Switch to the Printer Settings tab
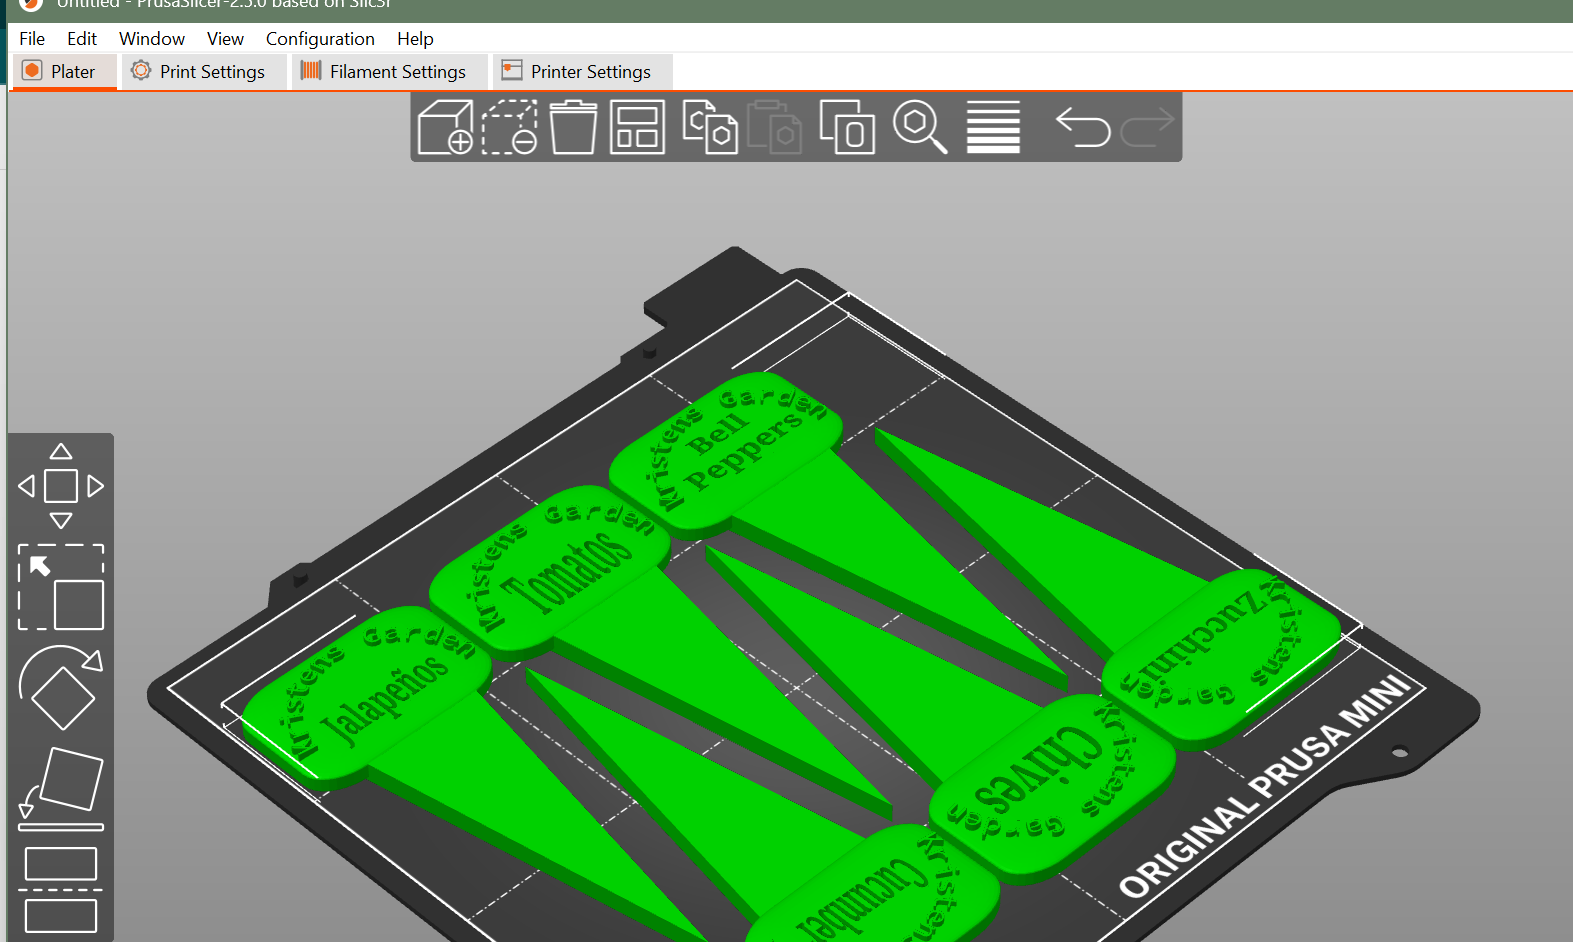 (x=582, y=72)
